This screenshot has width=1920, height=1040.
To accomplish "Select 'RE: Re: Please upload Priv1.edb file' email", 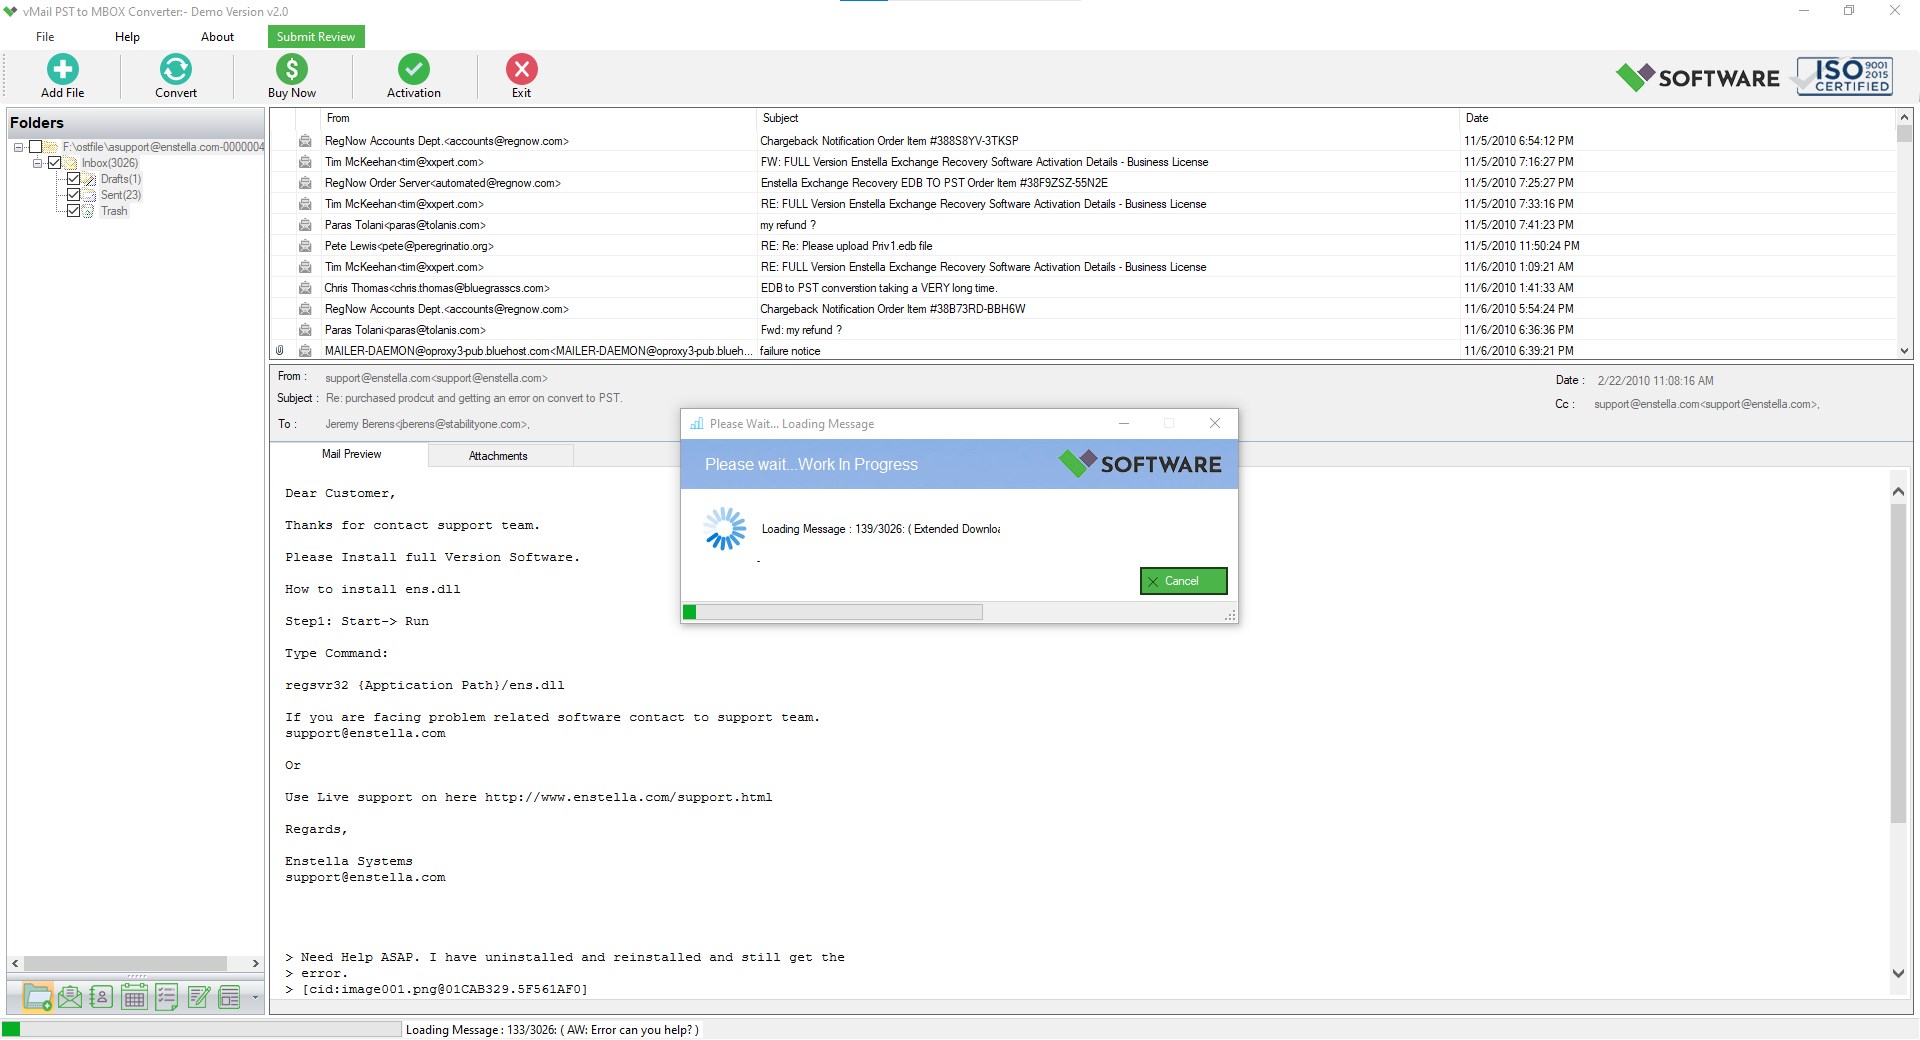I will pyautogui.click(x=1084, y=246).
